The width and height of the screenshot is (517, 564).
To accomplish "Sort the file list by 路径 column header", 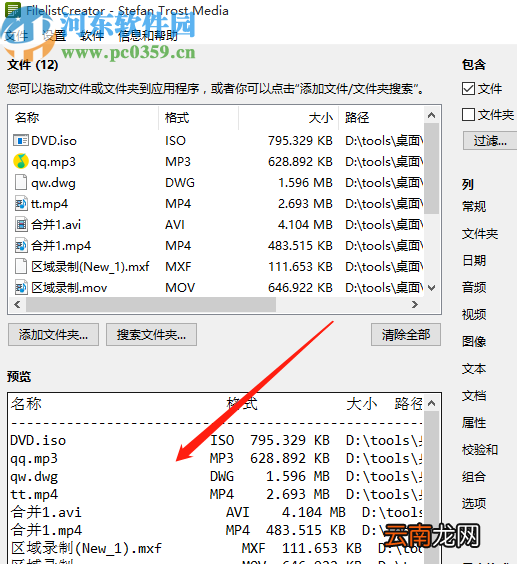I will 381,118.
